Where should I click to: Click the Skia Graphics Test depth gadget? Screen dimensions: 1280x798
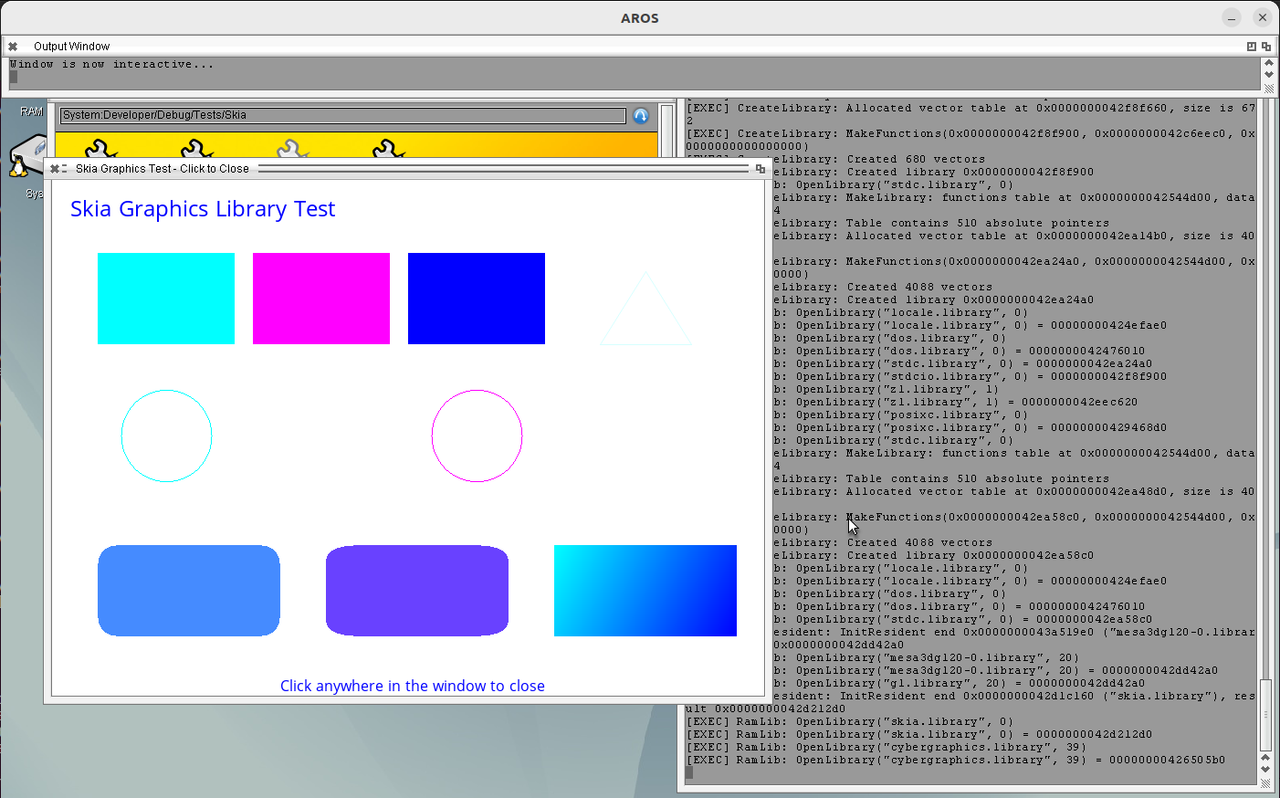[x=760, y=169]
